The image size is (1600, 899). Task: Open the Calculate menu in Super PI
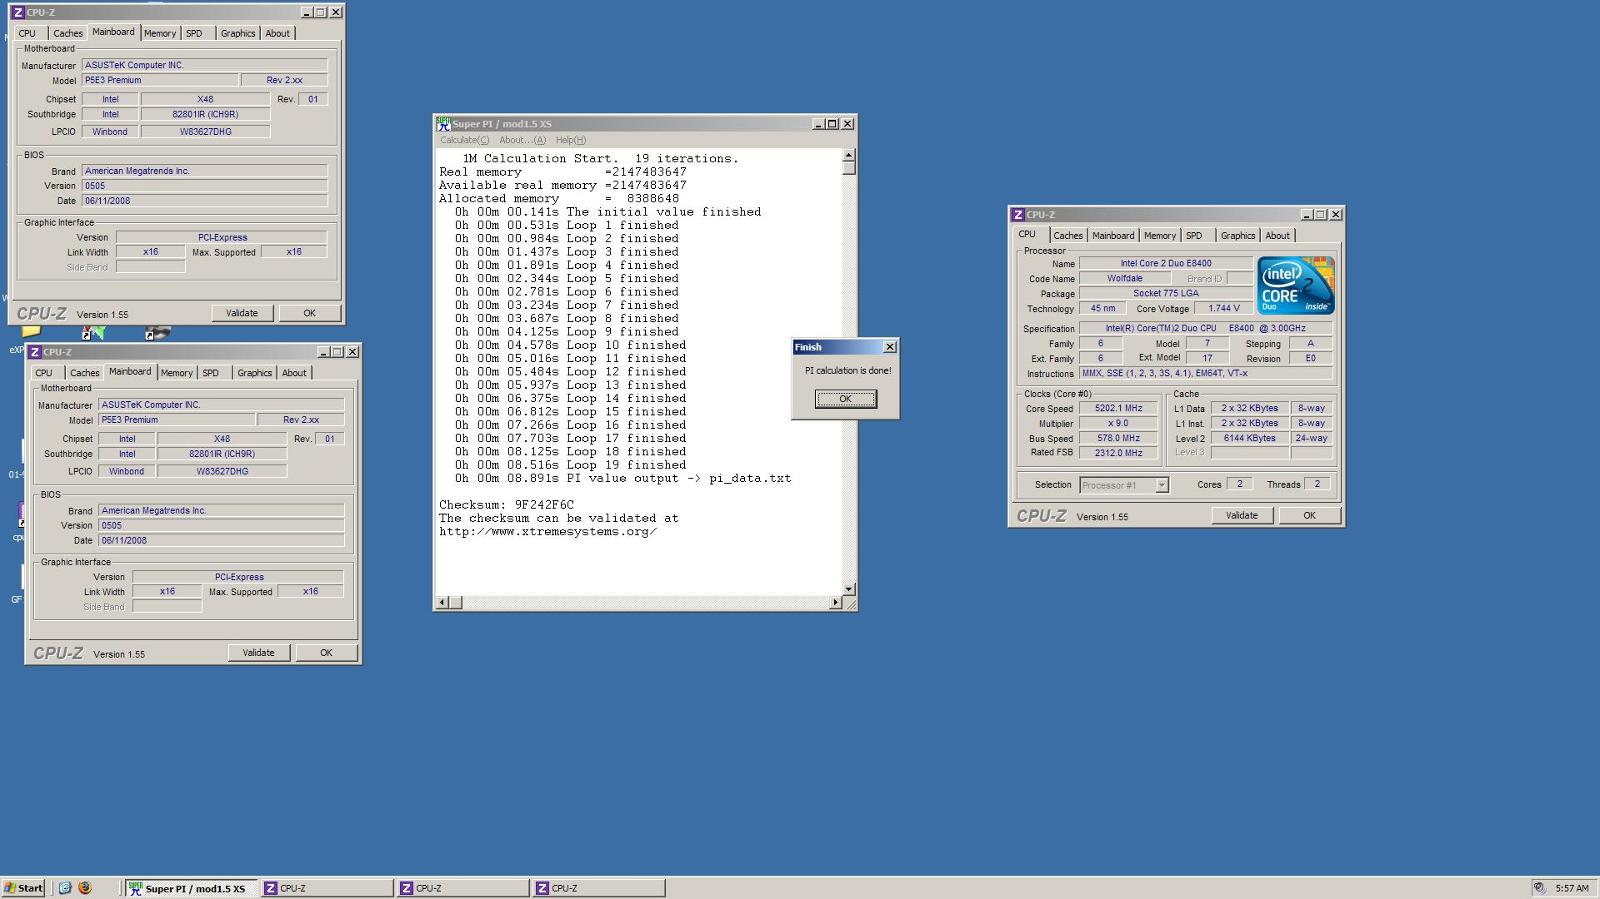465,140
